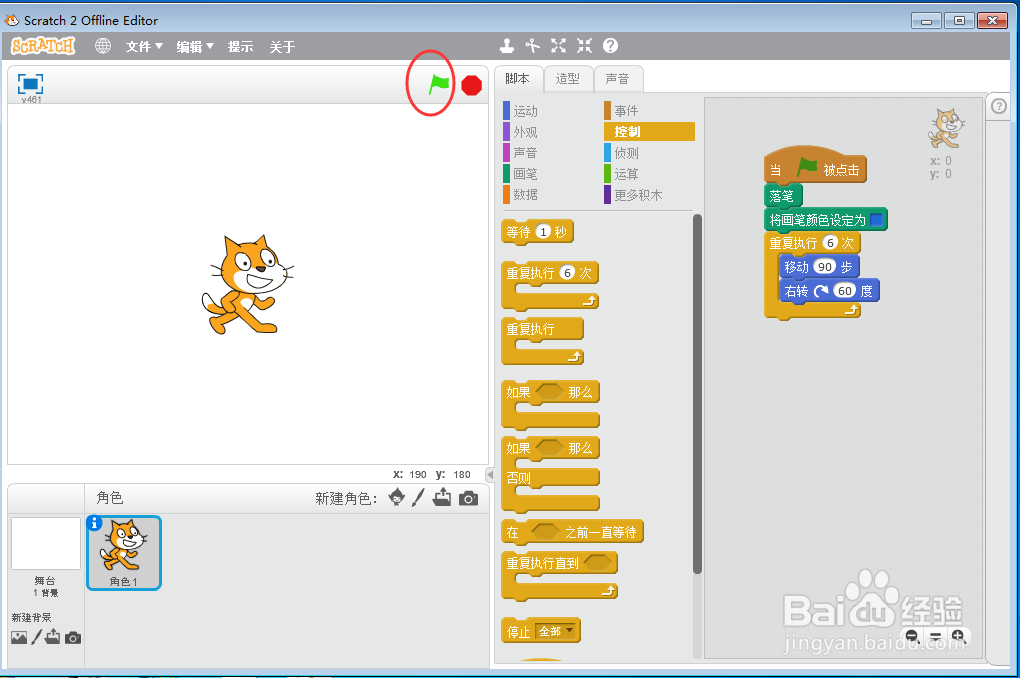
Task: Click the cat sprite on stage
Action: pyautogui.click(x=247, y=285)
